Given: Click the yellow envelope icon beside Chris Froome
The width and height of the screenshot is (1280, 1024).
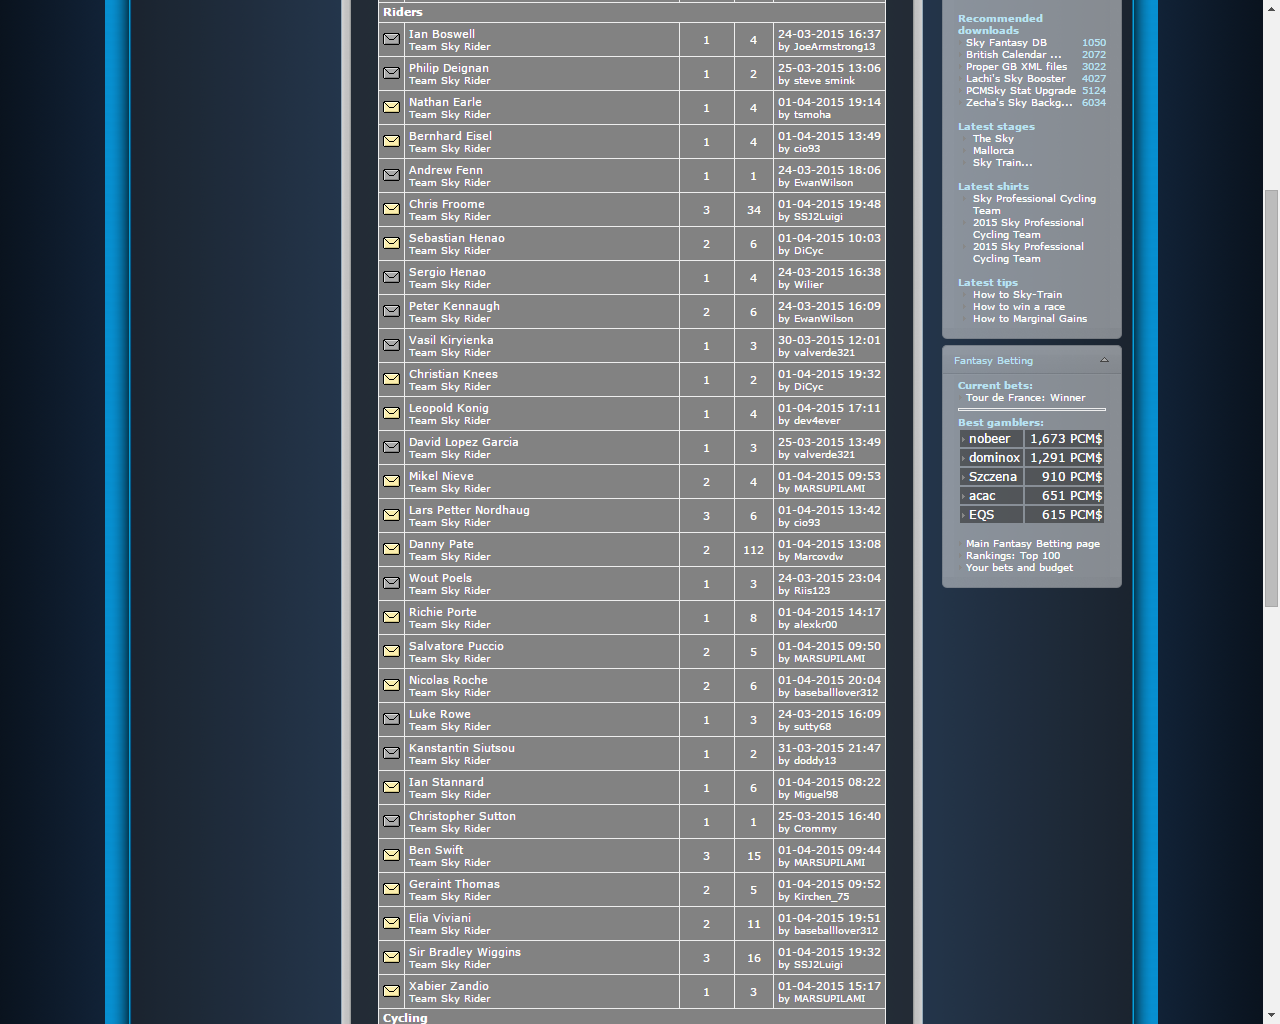Looking at the screenshot, I should point(391,209).
